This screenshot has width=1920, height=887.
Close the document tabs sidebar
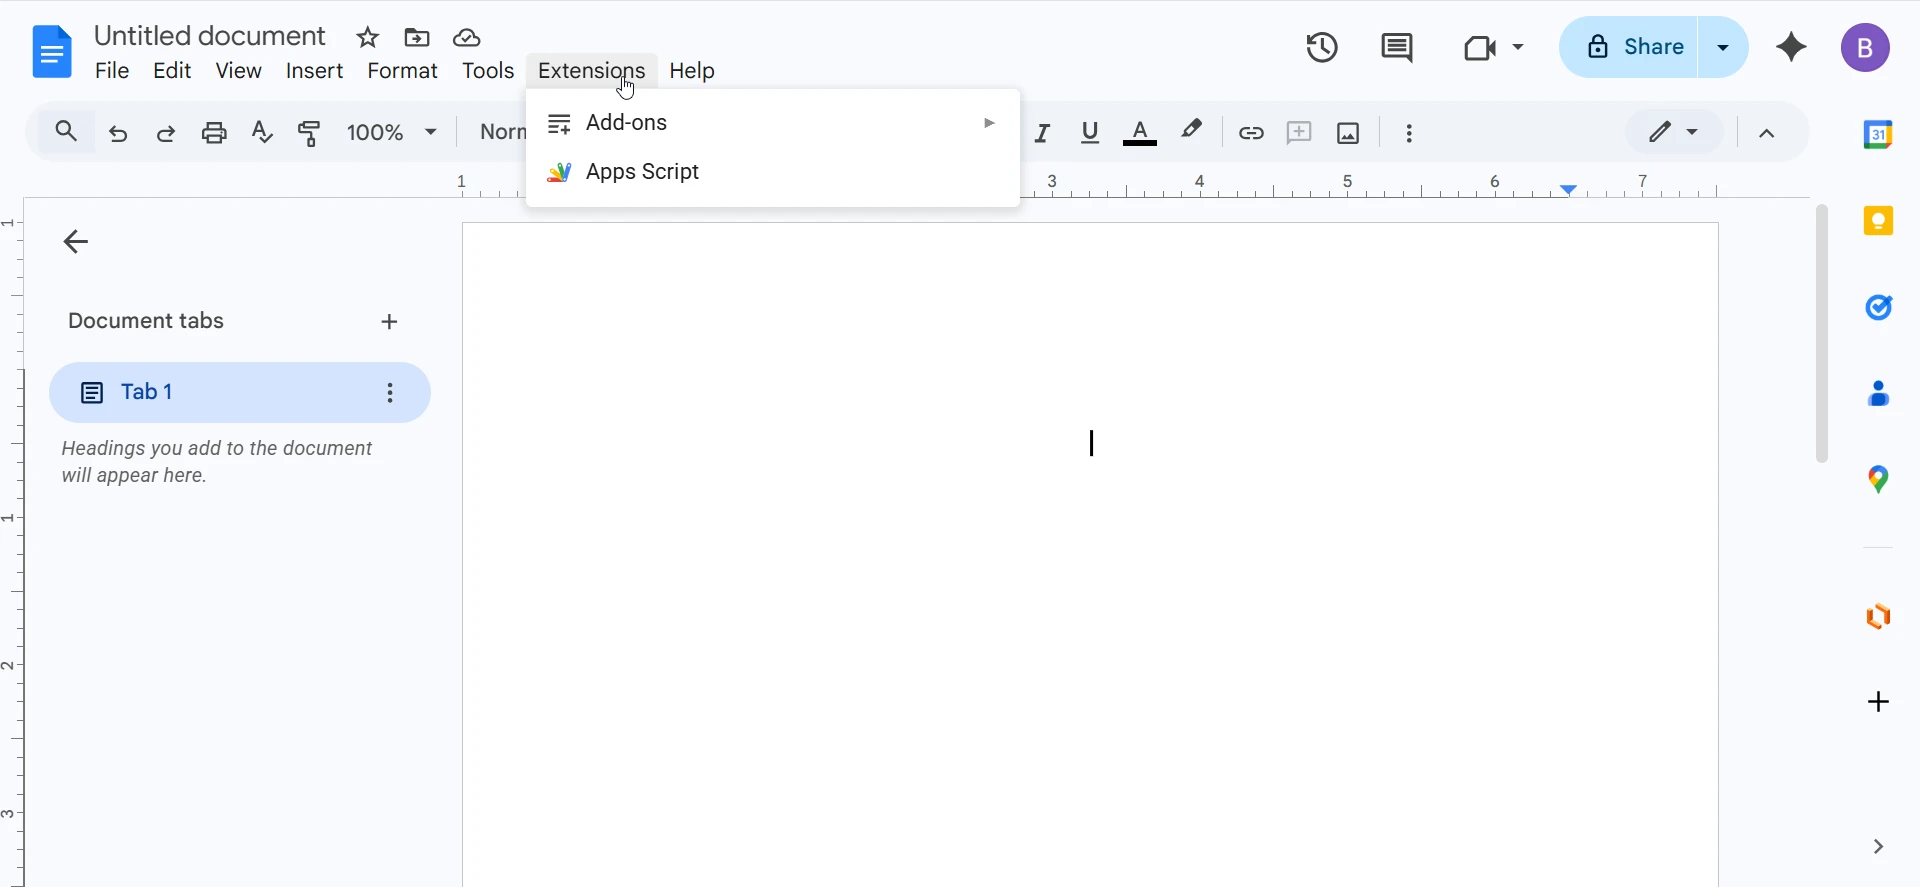(x=76, y=241)
